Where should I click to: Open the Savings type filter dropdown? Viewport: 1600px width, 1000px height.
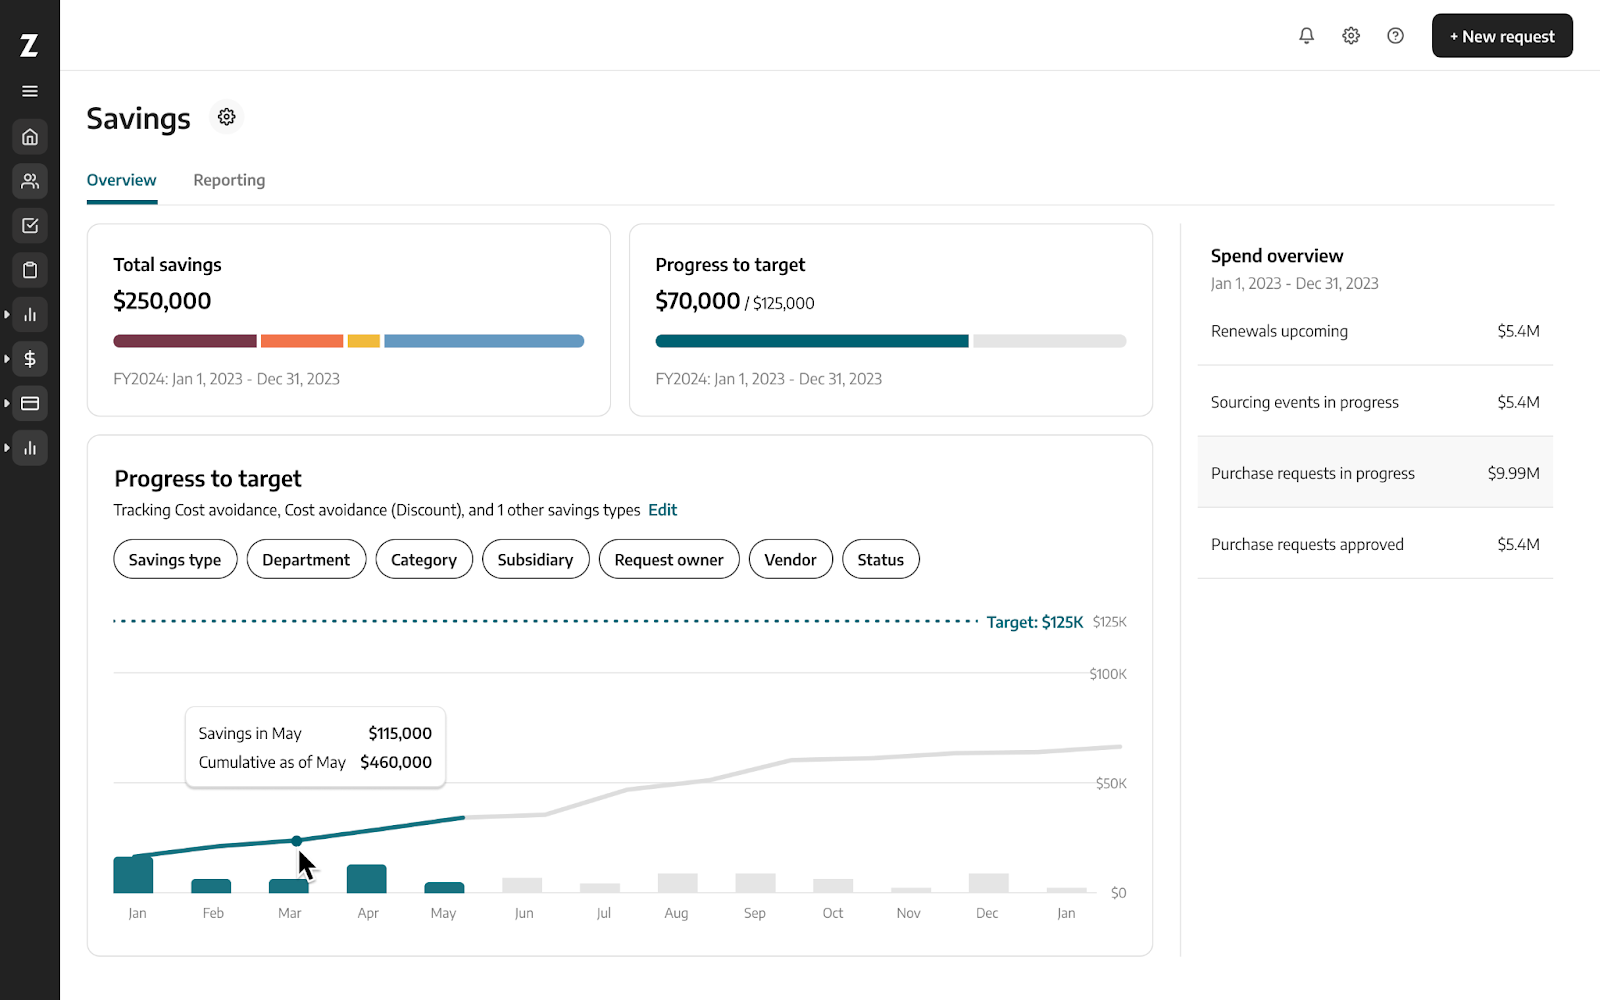174,559
